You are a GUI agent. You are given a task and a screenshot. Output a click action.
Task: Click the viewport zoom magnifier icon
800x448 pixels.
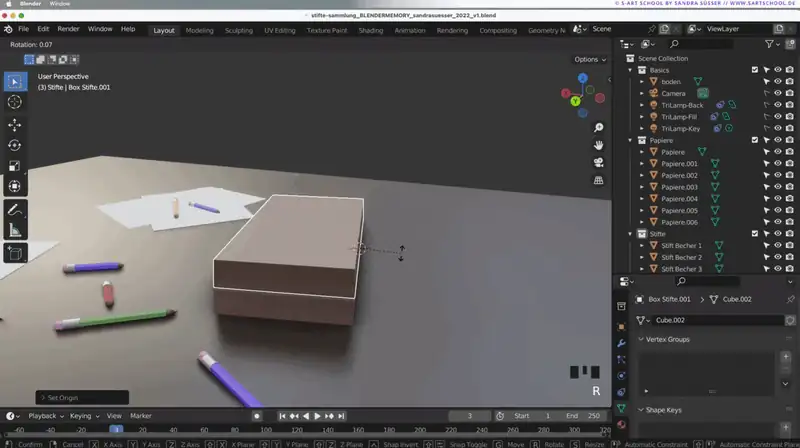pyautogui.click(x=598, y=127)
